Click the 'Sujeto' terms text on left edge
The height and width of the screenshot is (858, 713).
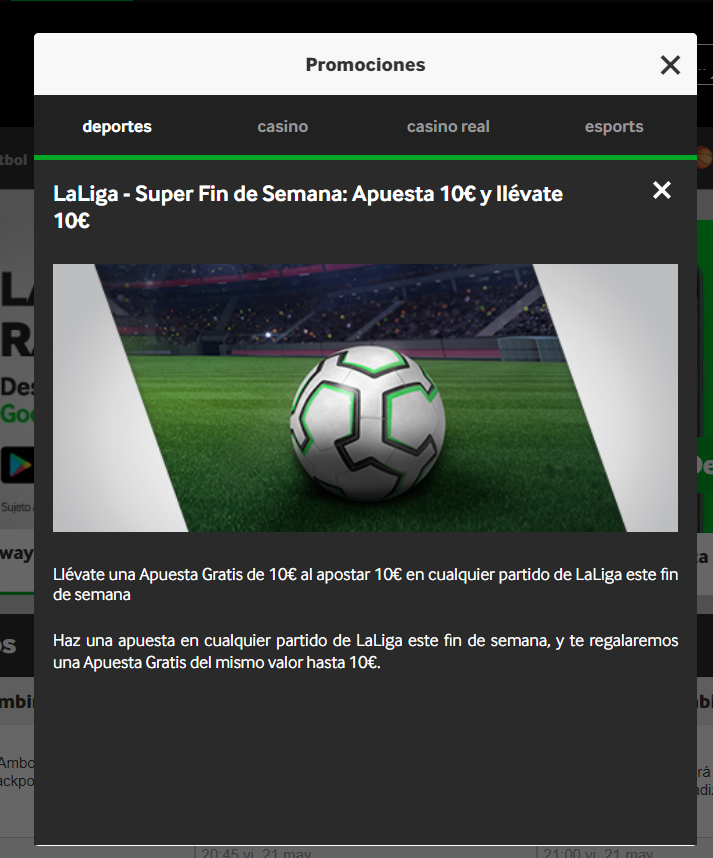click(x=16, y=507)
